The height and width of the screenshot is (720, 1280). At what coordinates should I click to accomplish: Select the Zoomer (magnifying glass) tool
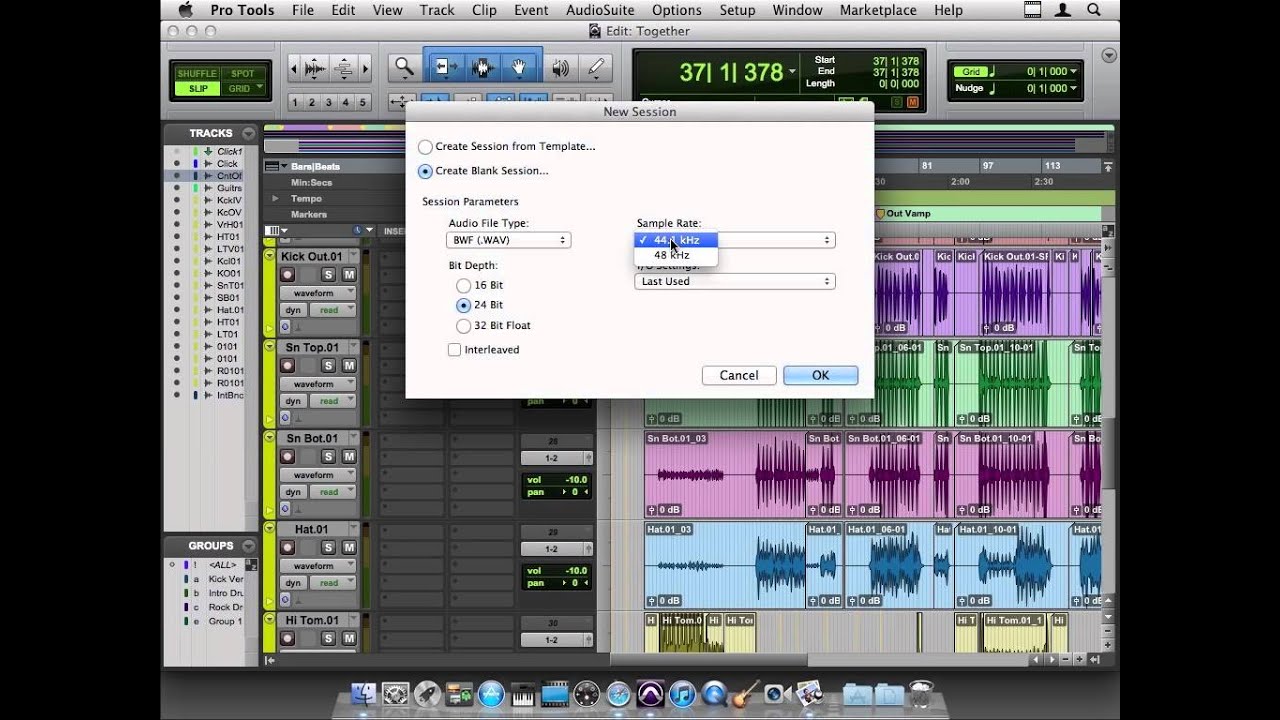404,68
